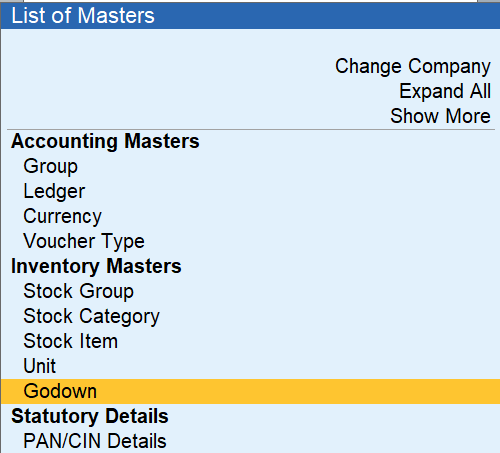The image size is (500, 453).
Task: Open the highlighted Godown entry
Action: tap(250, 391)
